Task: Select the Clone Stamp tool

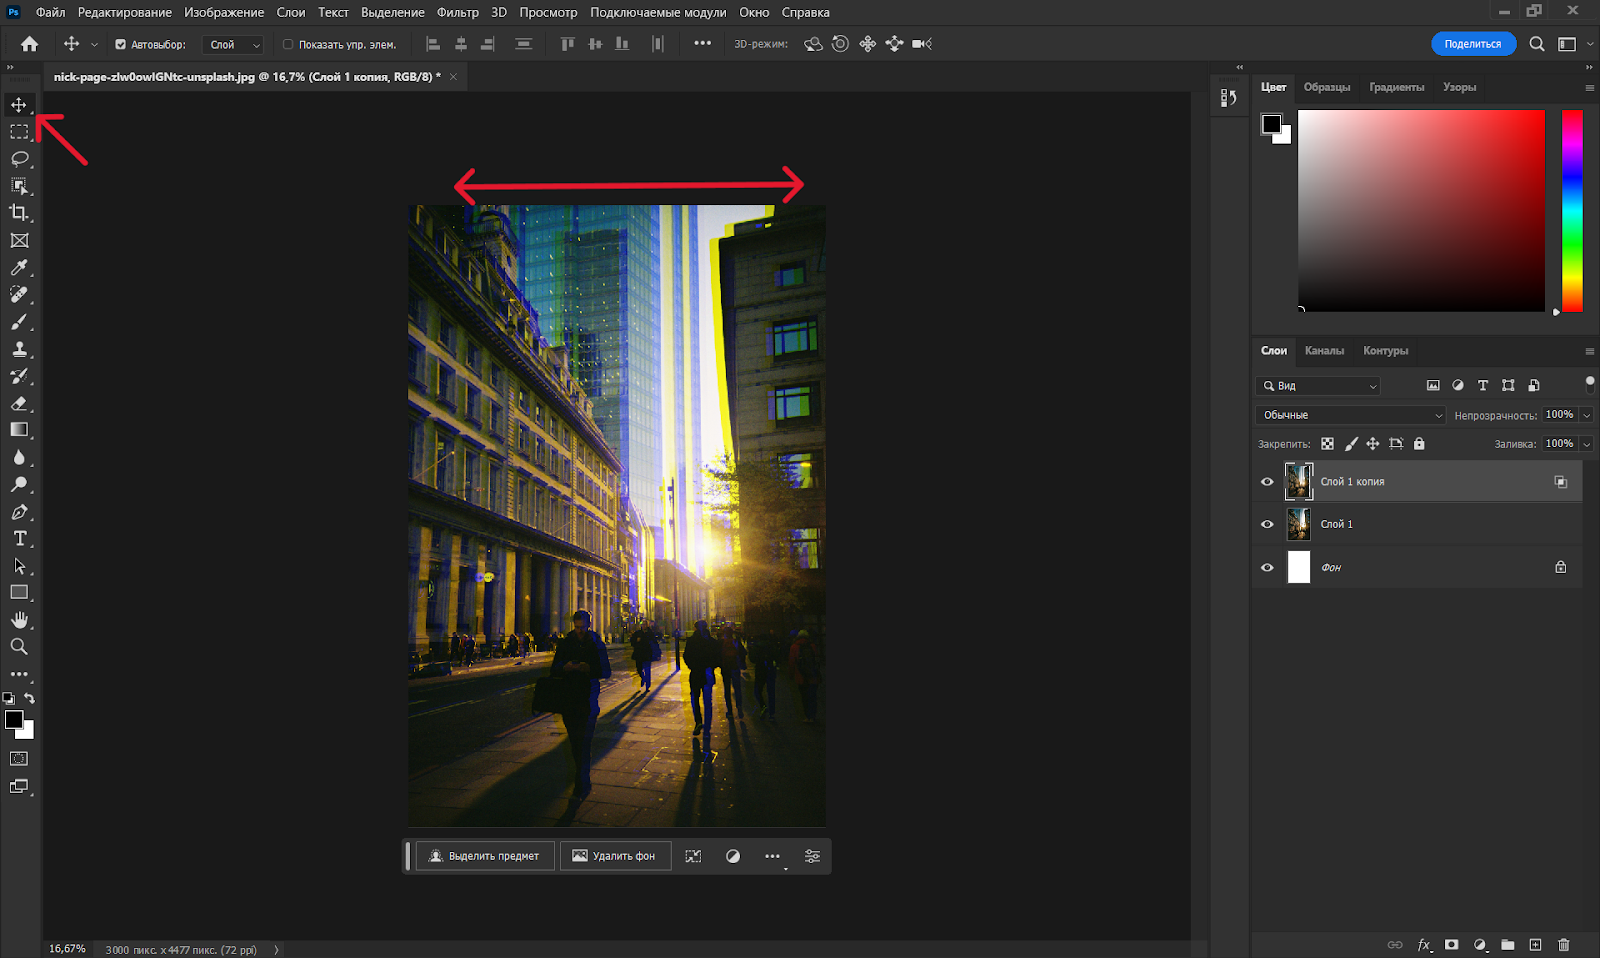Action: pyautogui.click(x=19, y=350)
